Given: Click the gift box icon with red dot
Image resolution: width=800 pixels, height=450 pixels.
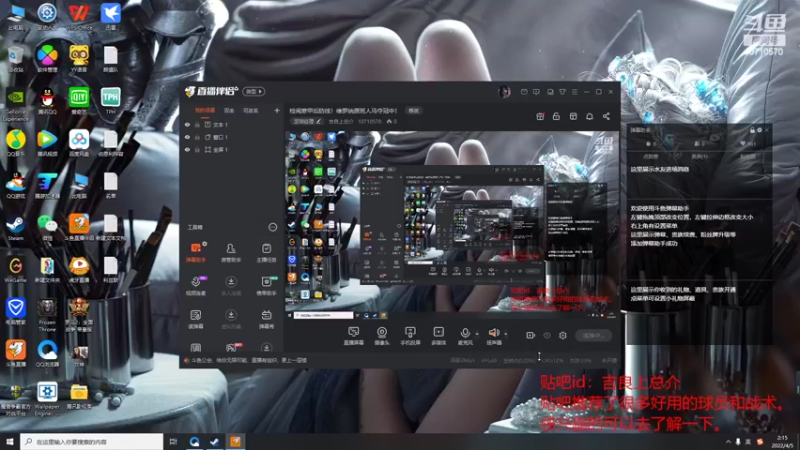Looking at the screenshot, I should (540, 116).
